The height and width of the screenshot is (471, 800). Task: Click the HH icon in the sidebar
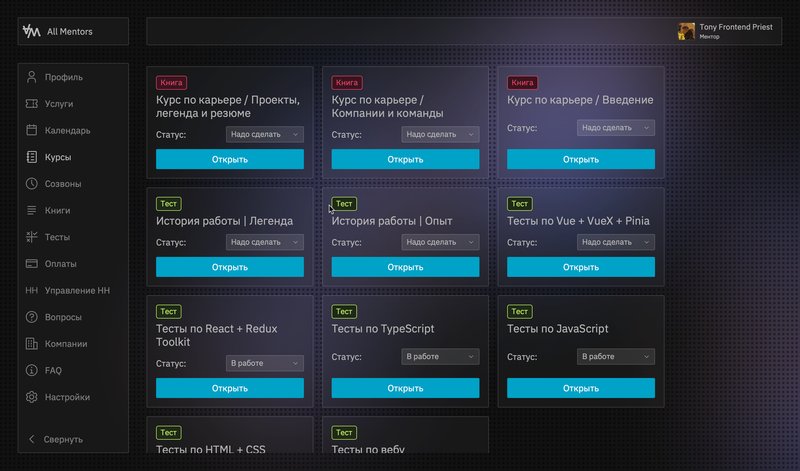pos(32,290)
